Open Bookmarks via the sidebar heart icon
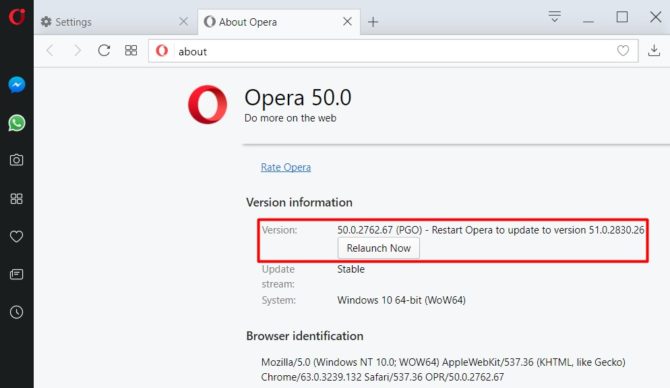Screen dimensions: 670x388 [17, 236]
